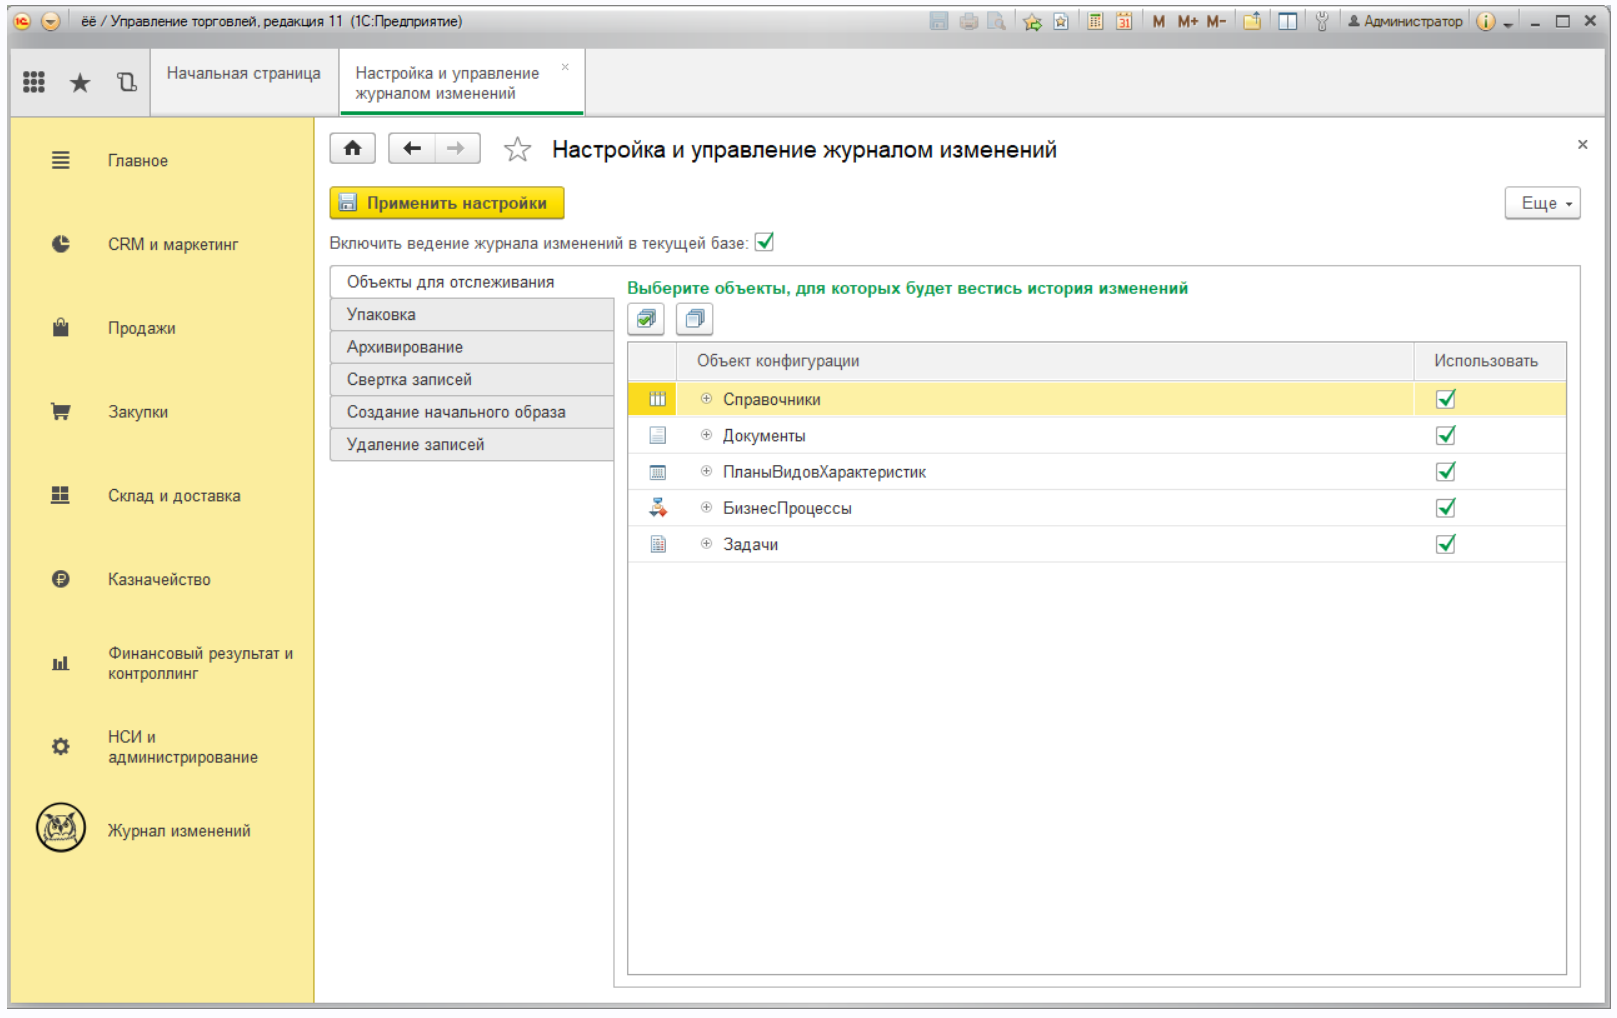Click the check all objects icon
This screenshot has width=1617, height=1018.
pyautogui.click(x=646, y=319)
